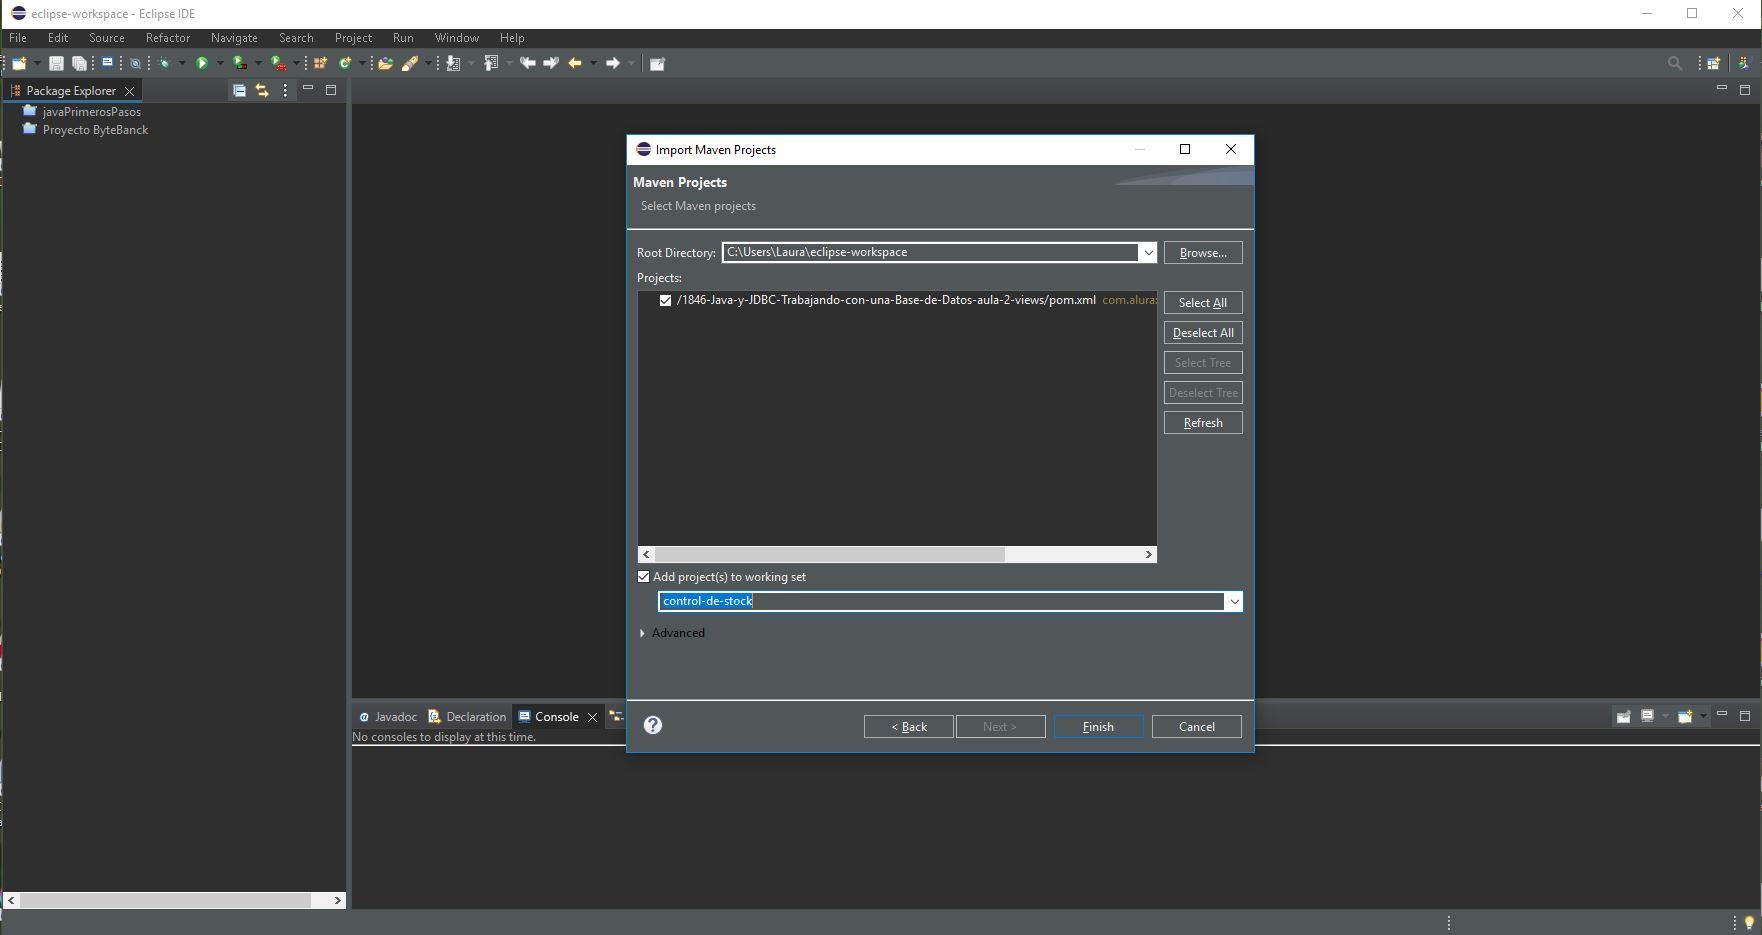1762x935 pixels.
Task: Click the Select All button
Action: click(1203, 303)
